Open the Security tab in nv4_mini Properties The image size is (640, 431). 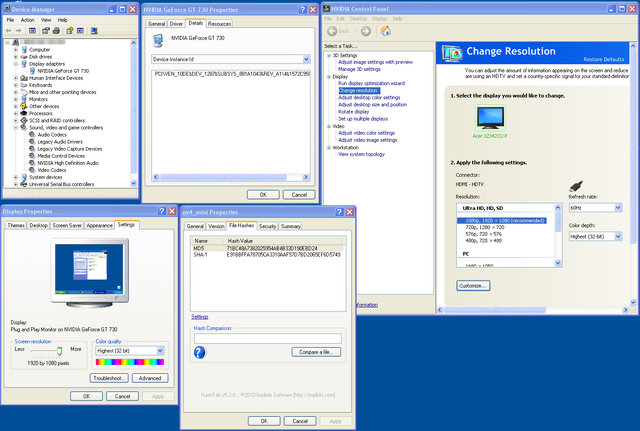(x=267, y=226)
